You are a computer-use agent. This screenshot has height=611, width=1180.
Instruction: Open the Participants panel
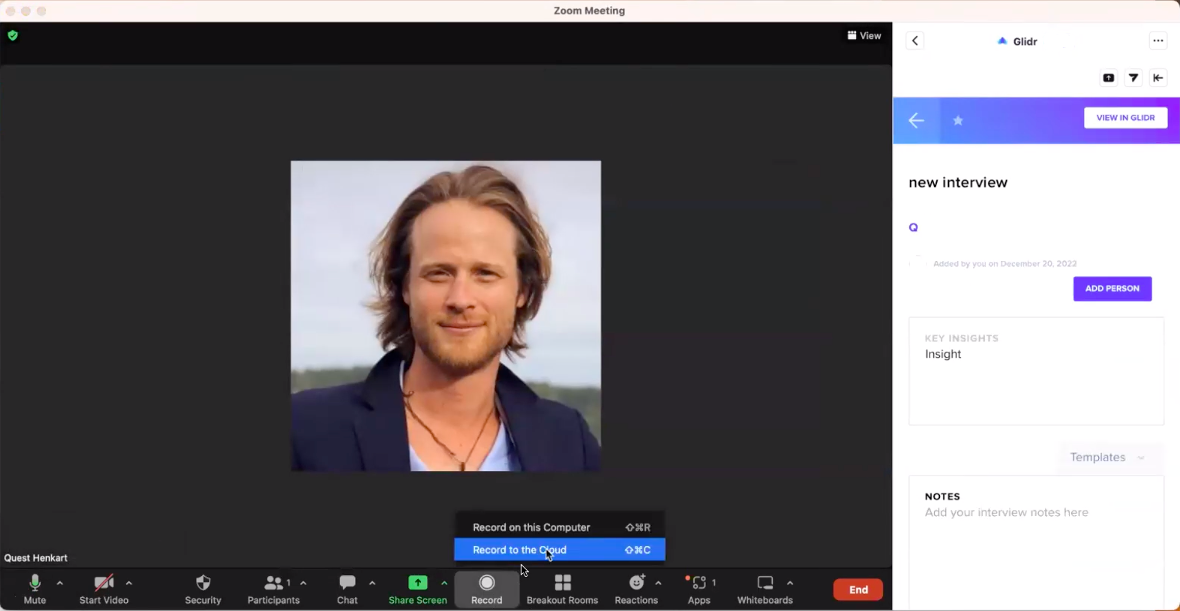tap(273, 589)
